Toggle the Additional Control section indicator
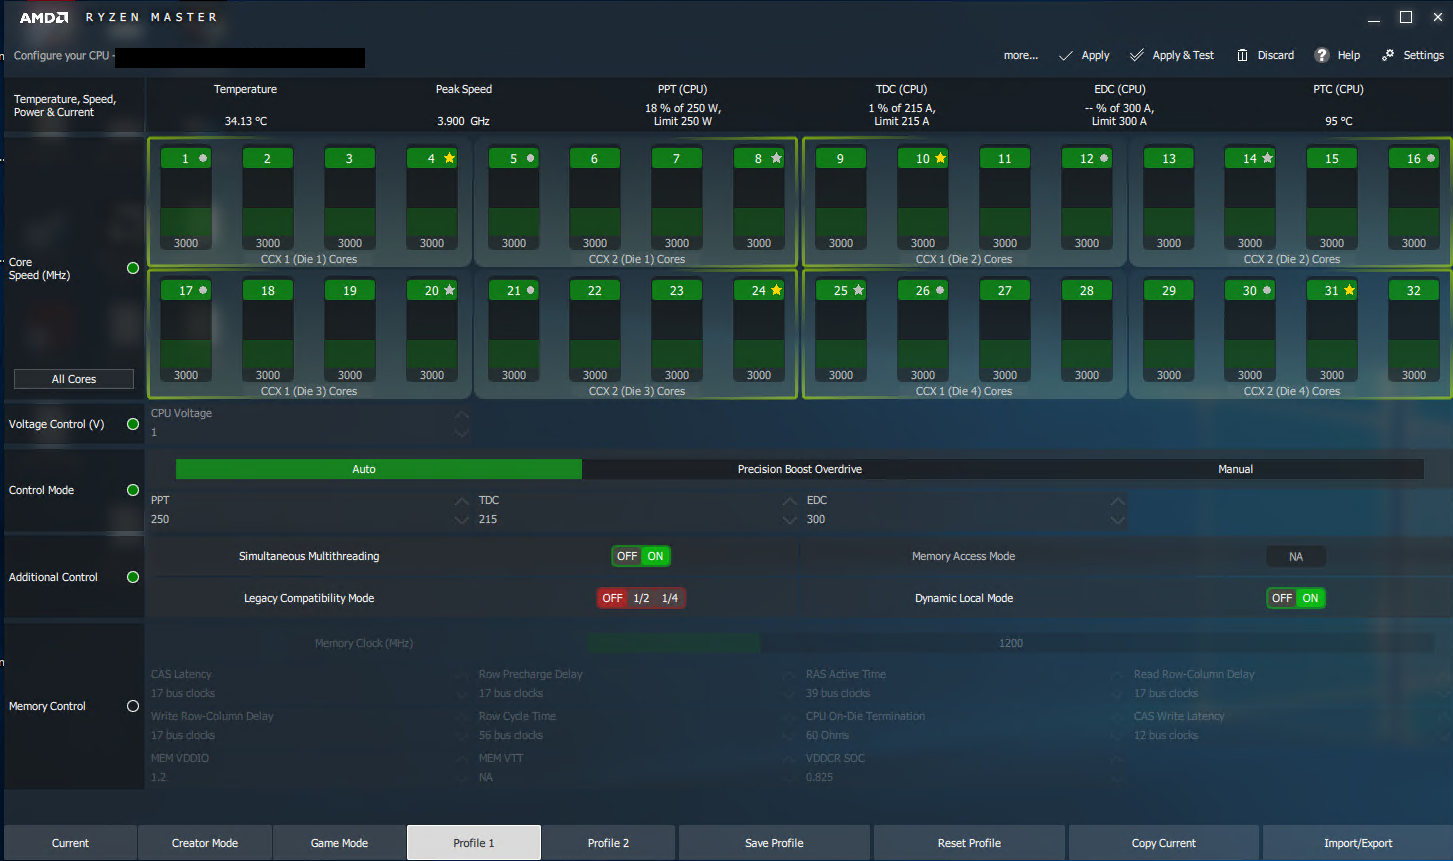Image resolution: width=1453 pixels, height=861 pixels. (133, 577)
